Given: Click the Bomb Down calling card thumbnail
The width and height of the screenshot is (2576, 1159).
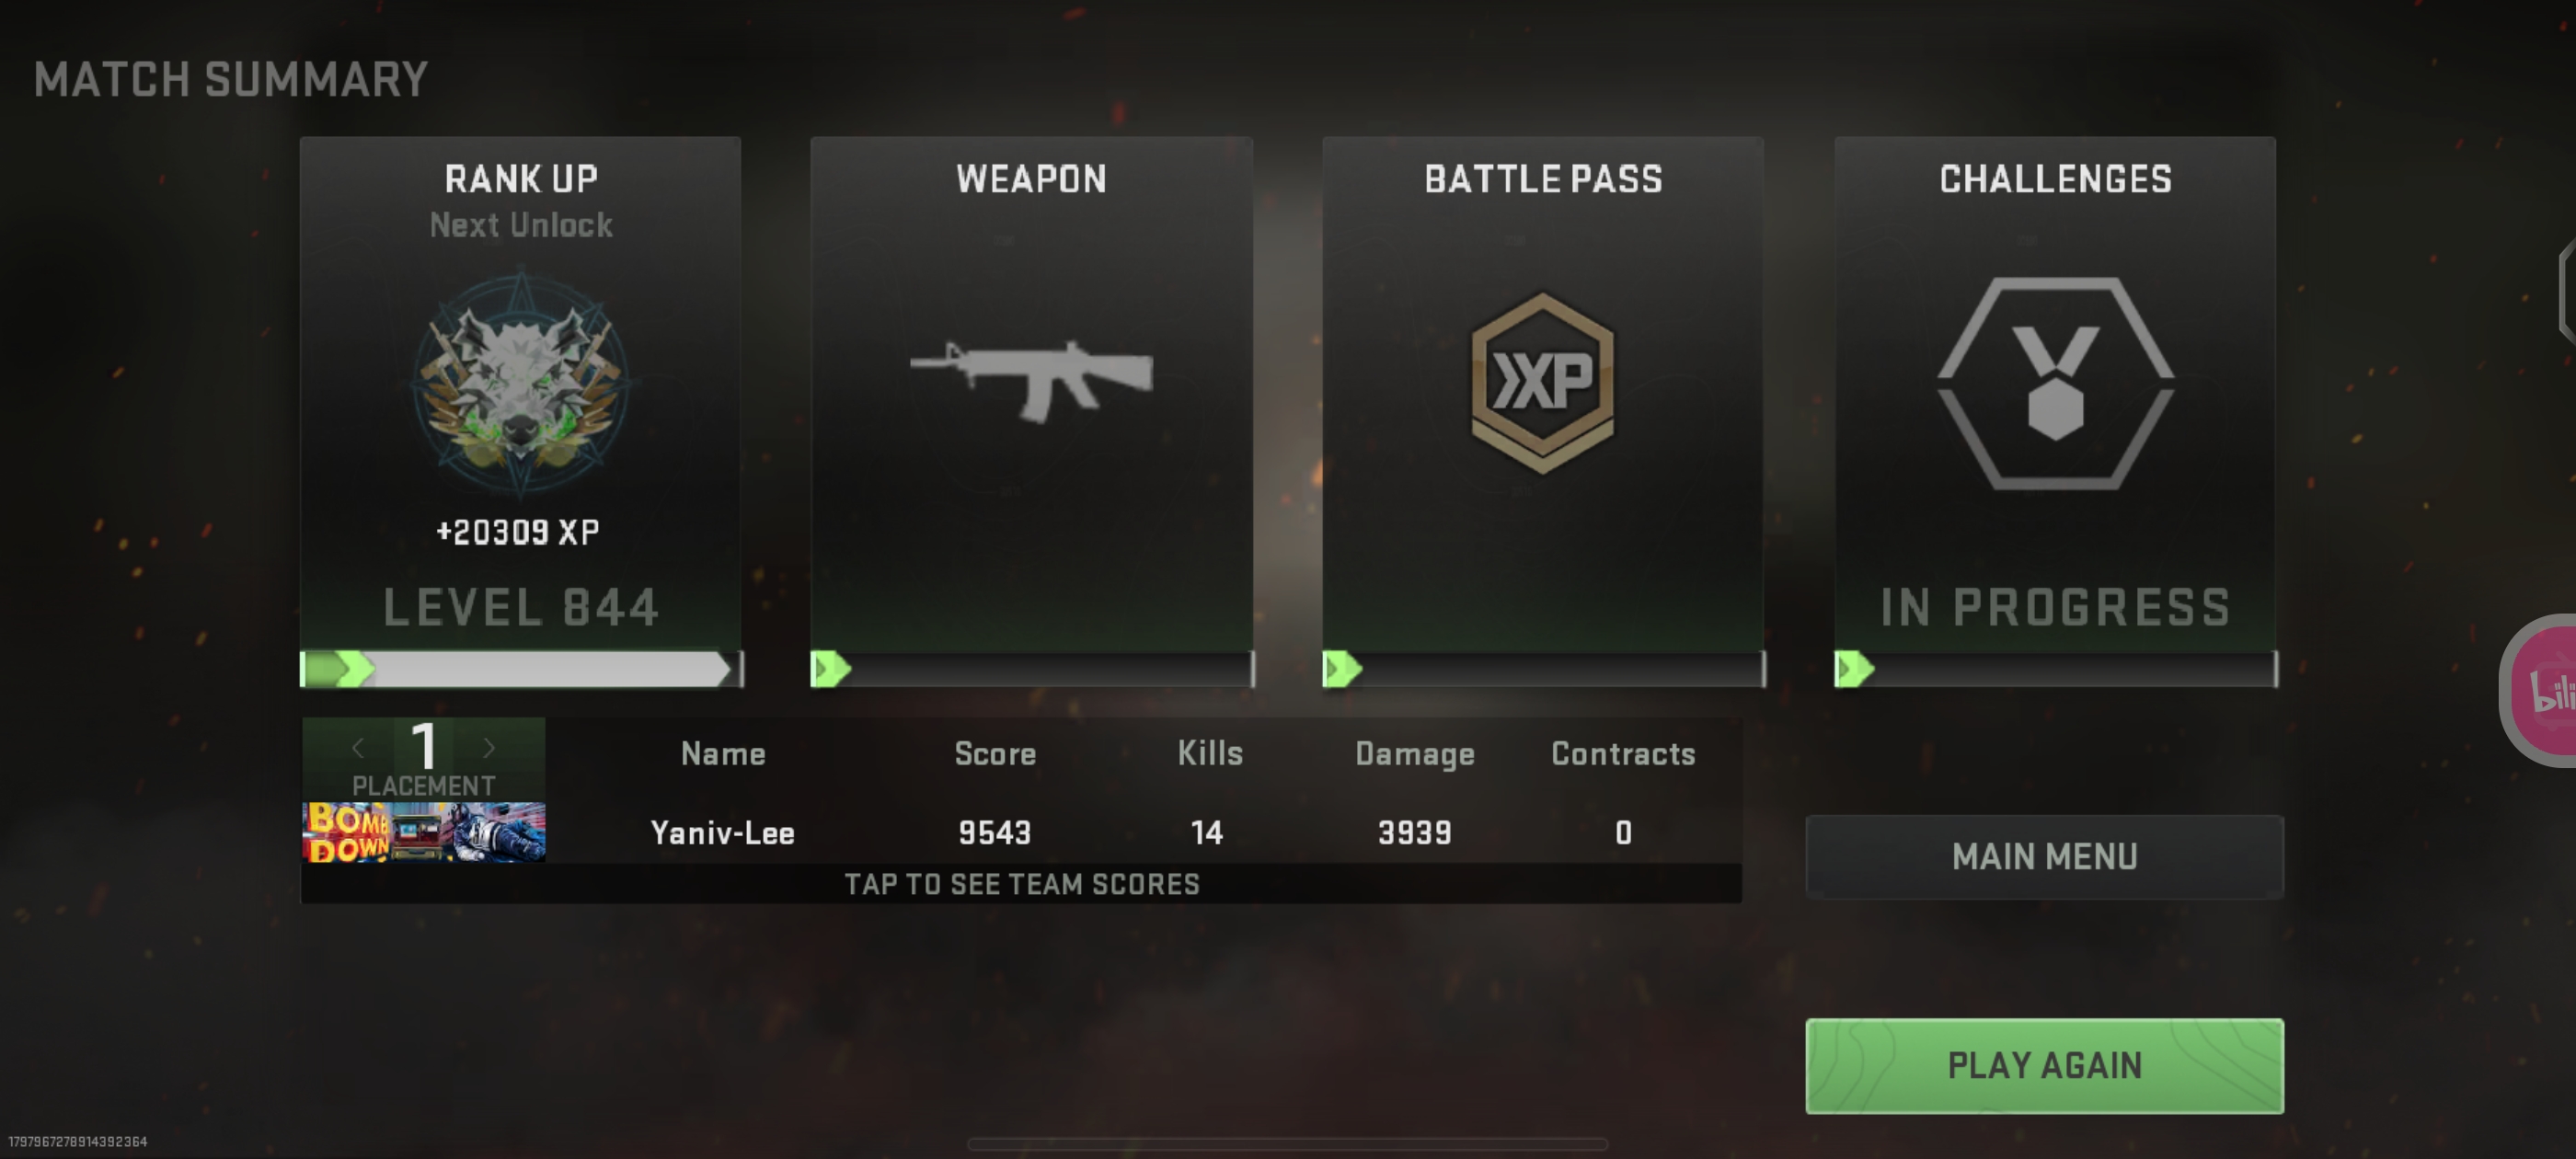Looking at the screenshot, I should (424, 832).
